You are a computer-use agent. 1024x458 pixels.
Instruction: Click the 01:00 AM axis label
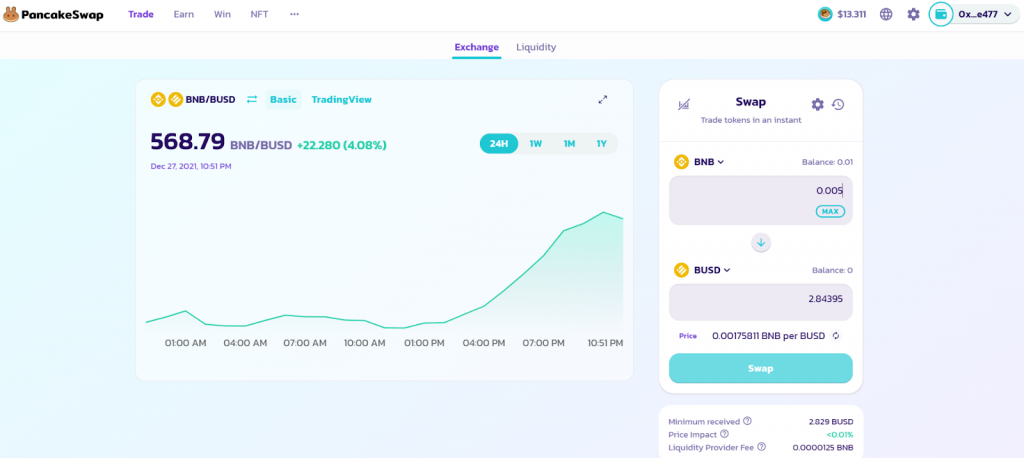click(185, 343)
